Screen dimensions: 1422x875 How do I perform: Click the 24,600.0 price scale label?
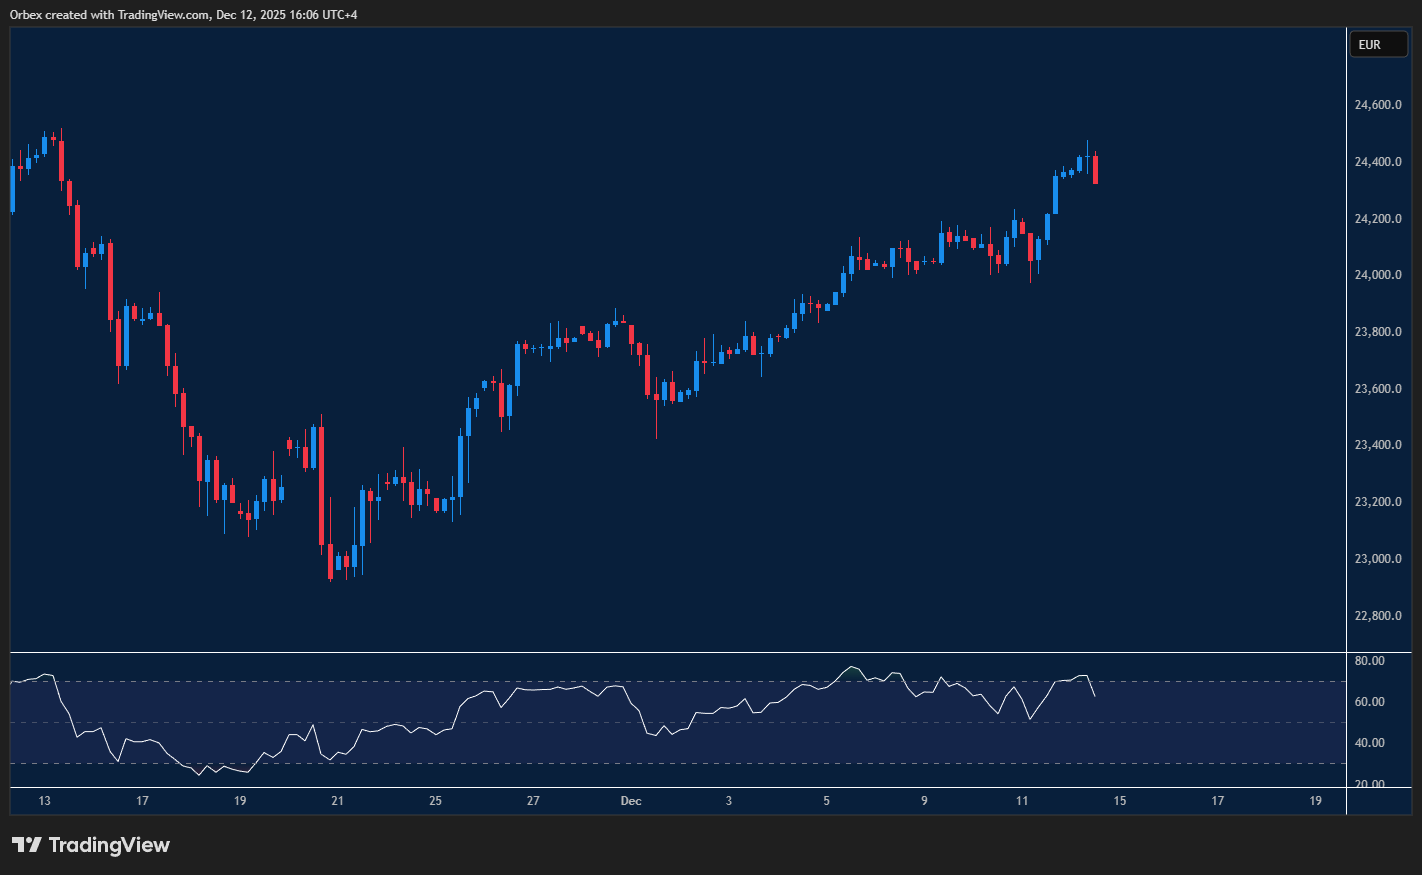pos(1379,104)
